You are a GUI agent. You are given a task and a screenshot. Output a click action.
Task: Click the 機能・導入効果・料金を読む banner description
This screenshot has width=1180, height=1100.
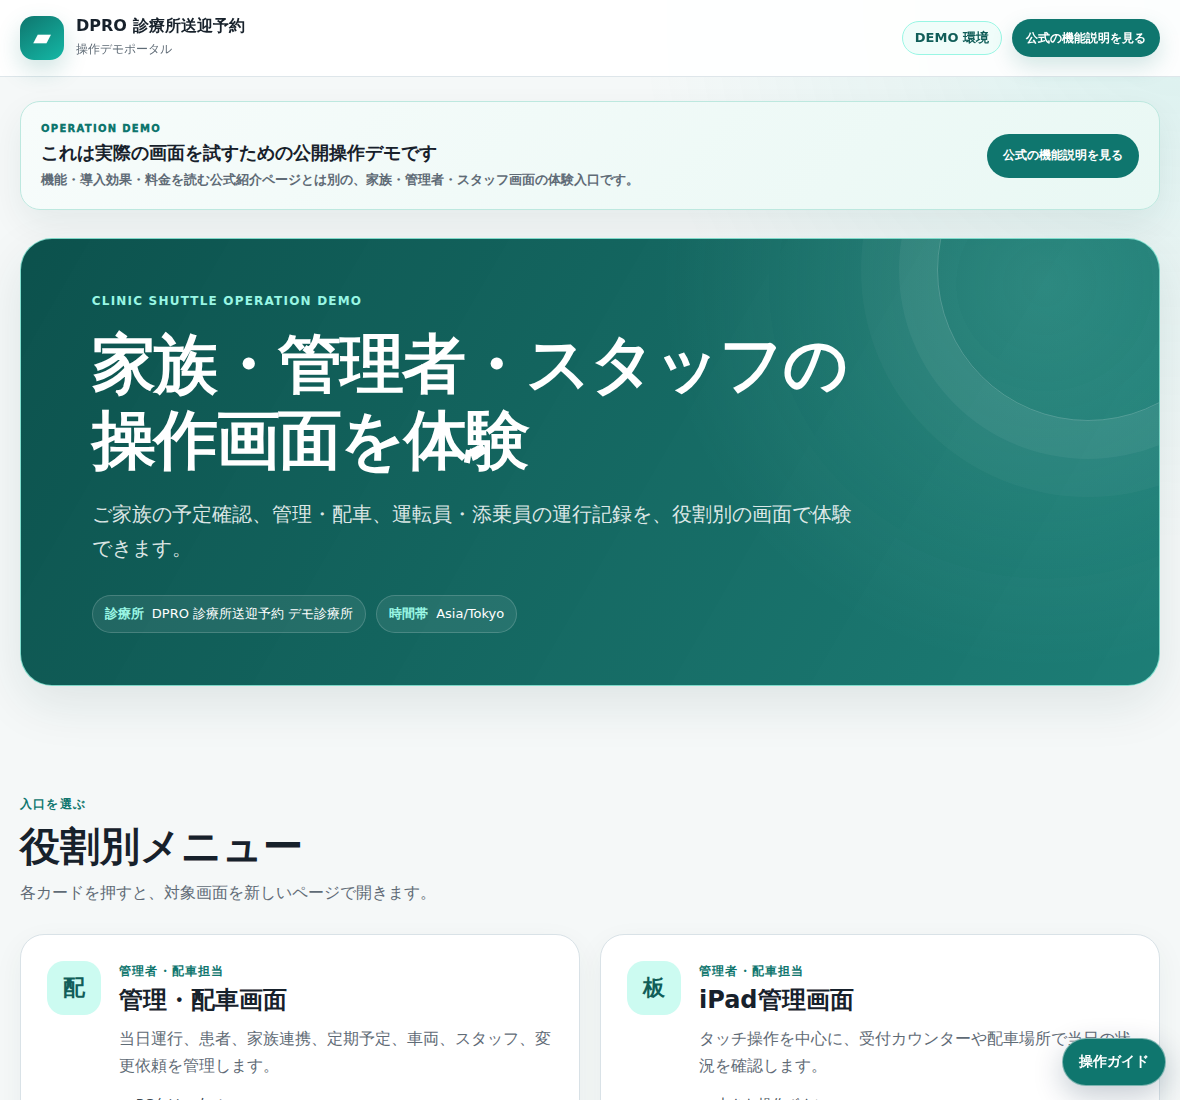pyautogui.click(x=339, y=181)
